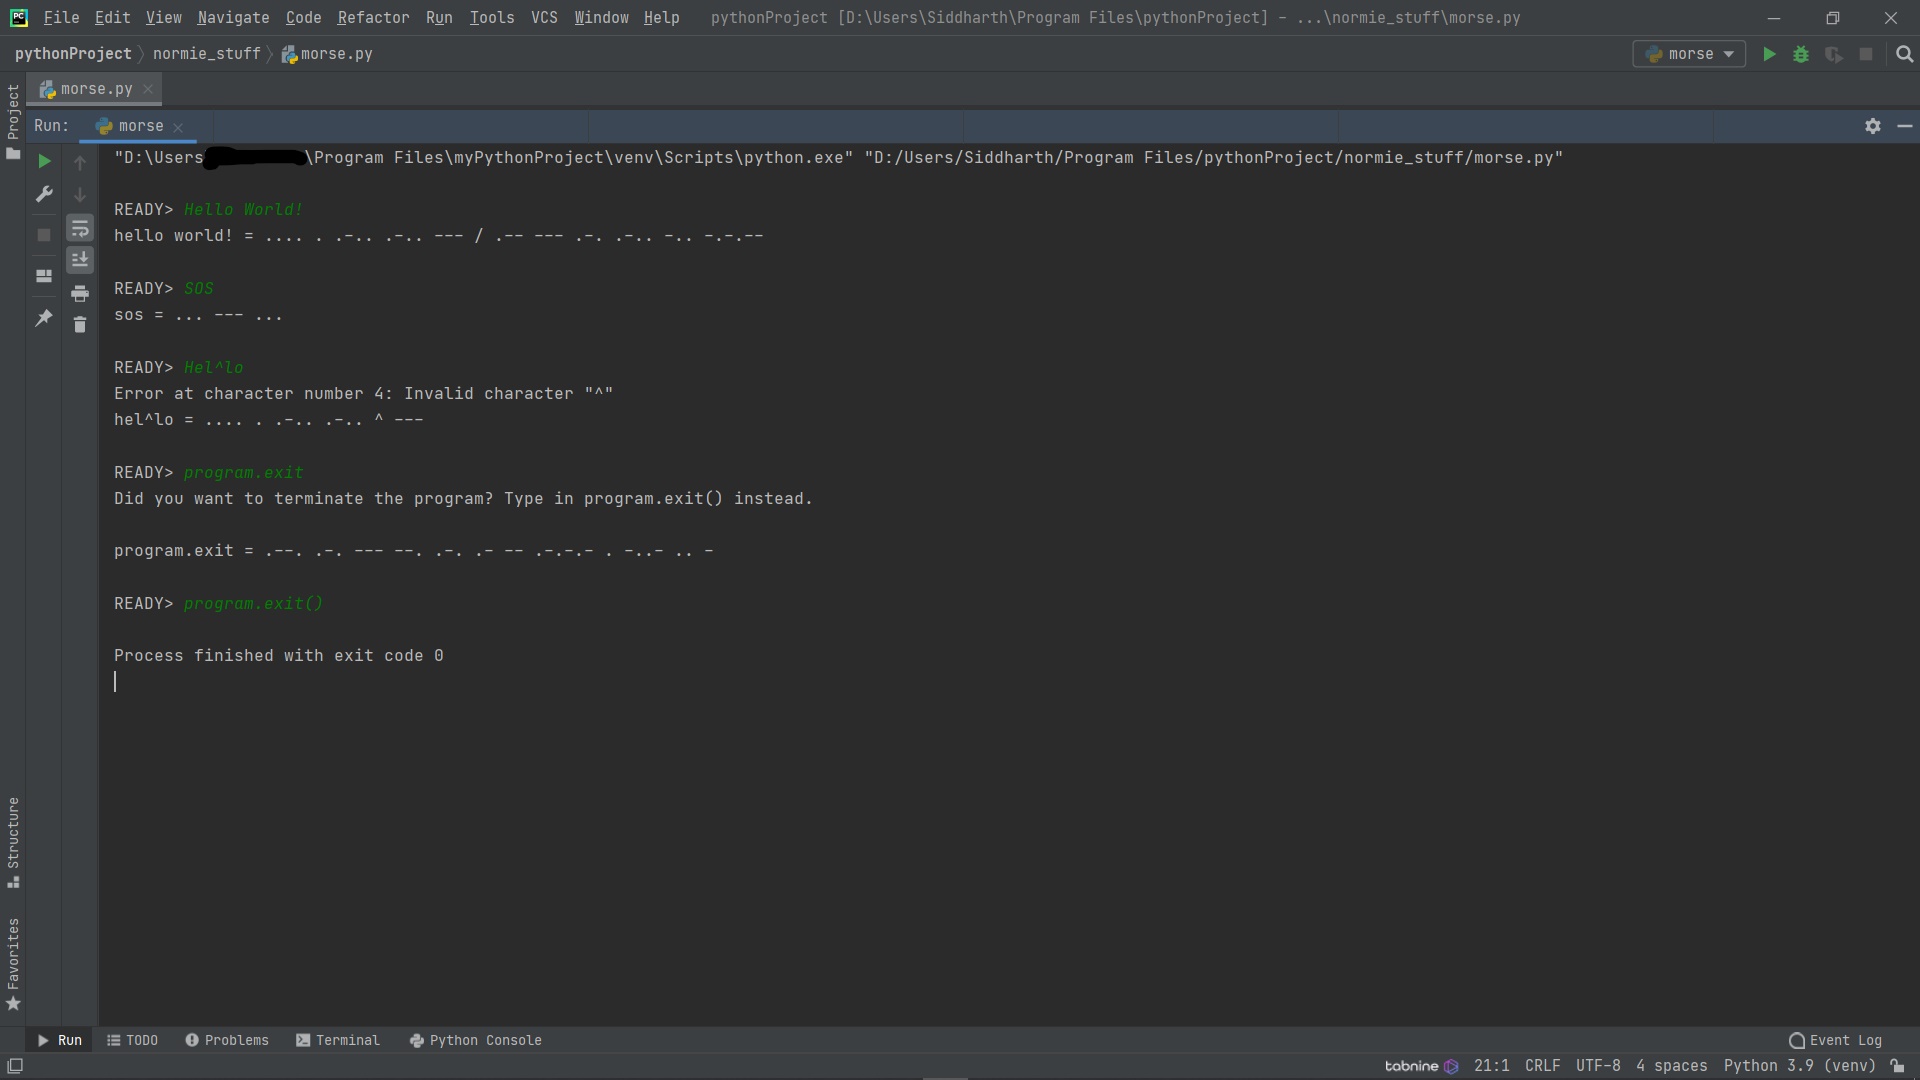Open the Terminal tool window

coord(338,1040)
